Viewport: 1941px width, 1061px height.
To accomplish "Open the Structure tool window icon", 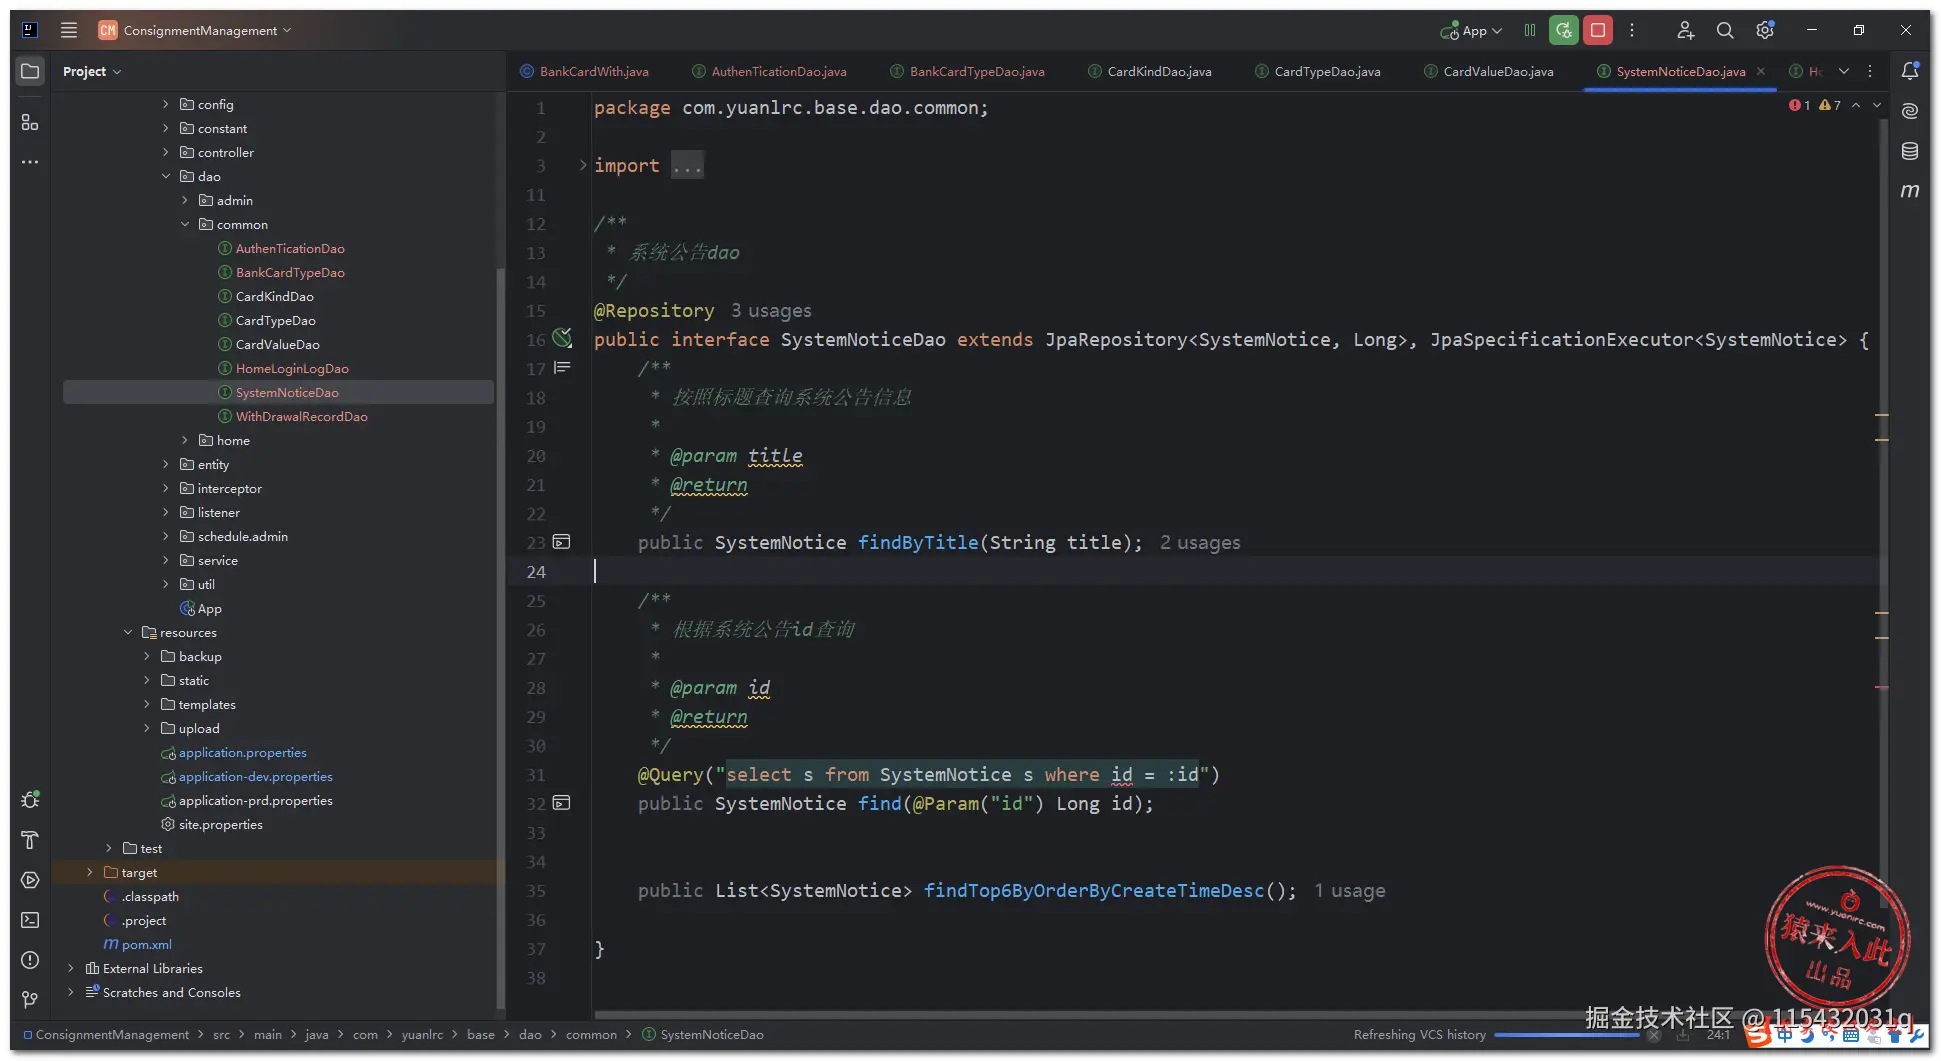I will pos(30,122).
